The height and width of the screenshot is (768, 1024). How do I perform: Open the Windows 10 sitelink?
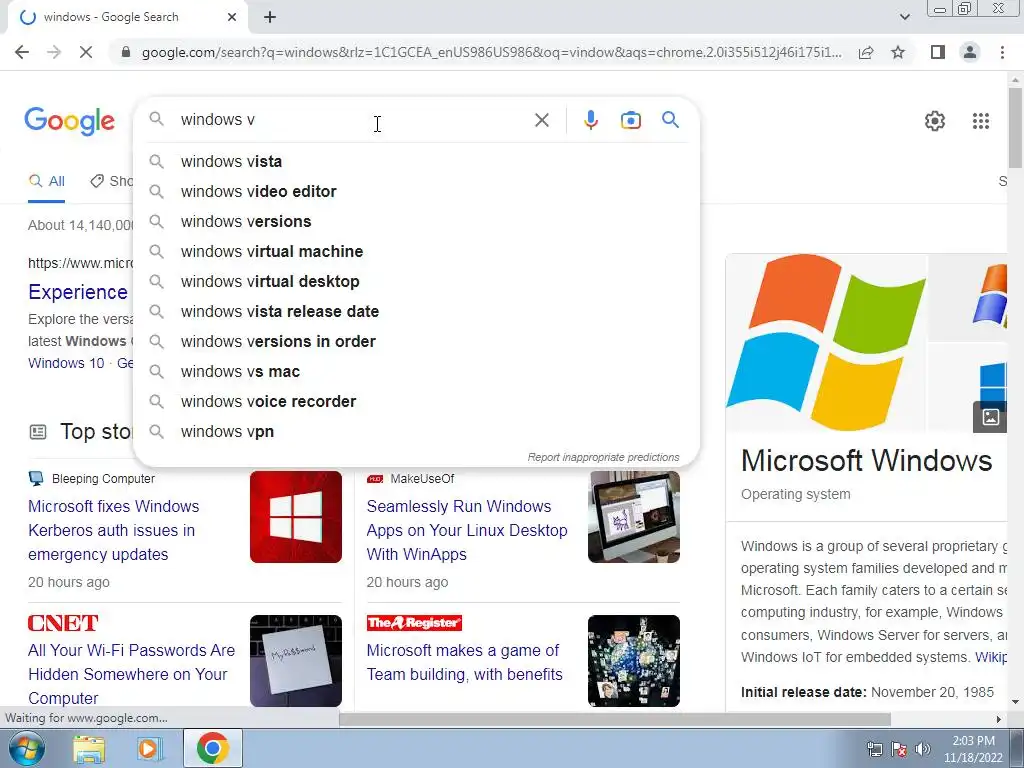(66, 363)
